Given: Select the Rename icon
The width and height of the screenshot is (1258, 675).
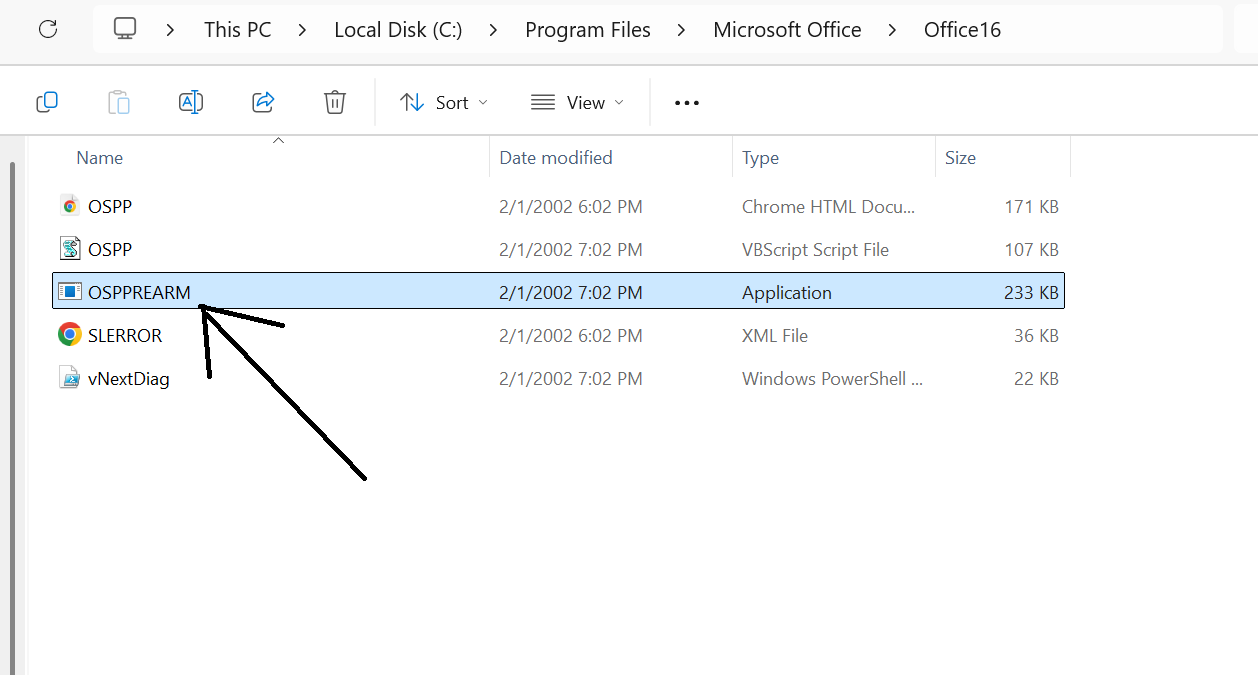Looking at the screenshot, I should click(x=191, y=101).
